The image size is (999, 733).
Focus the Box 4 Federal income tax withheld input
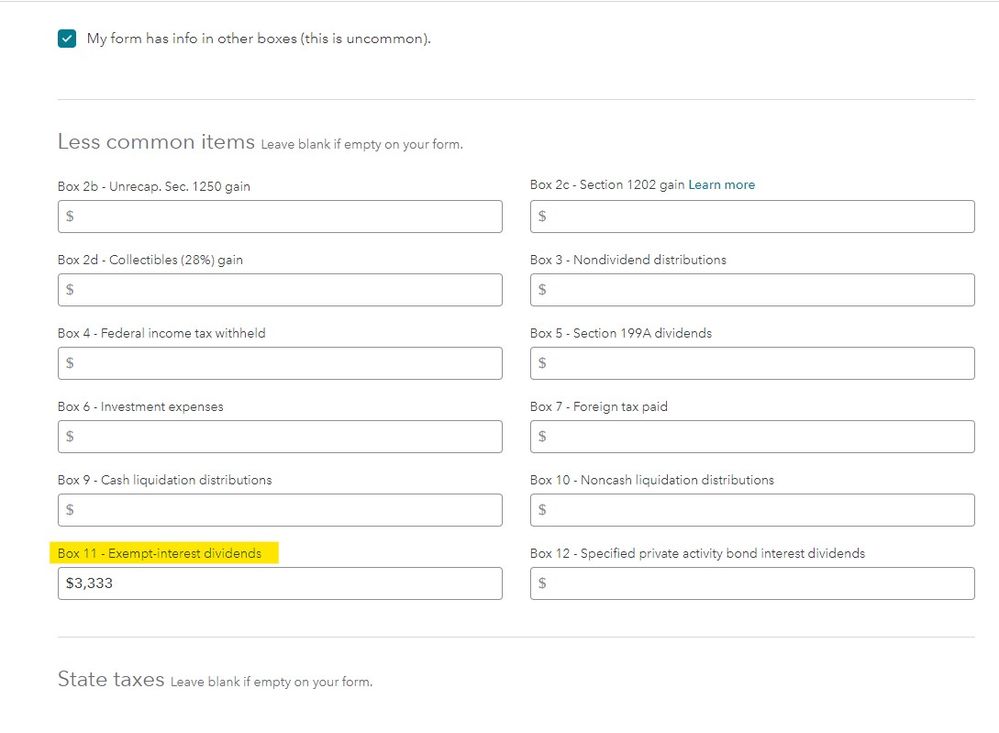point(280,363)
